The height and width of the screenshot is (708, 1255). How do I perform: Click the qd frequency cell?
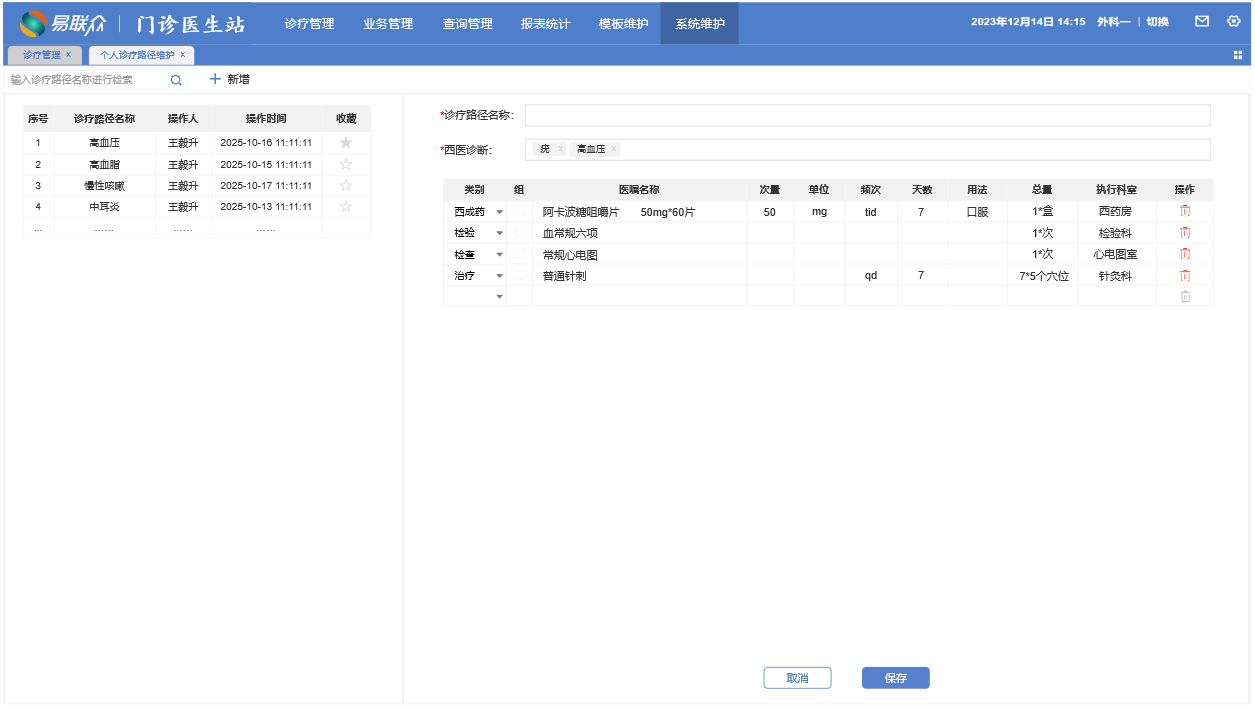point(871,276)
